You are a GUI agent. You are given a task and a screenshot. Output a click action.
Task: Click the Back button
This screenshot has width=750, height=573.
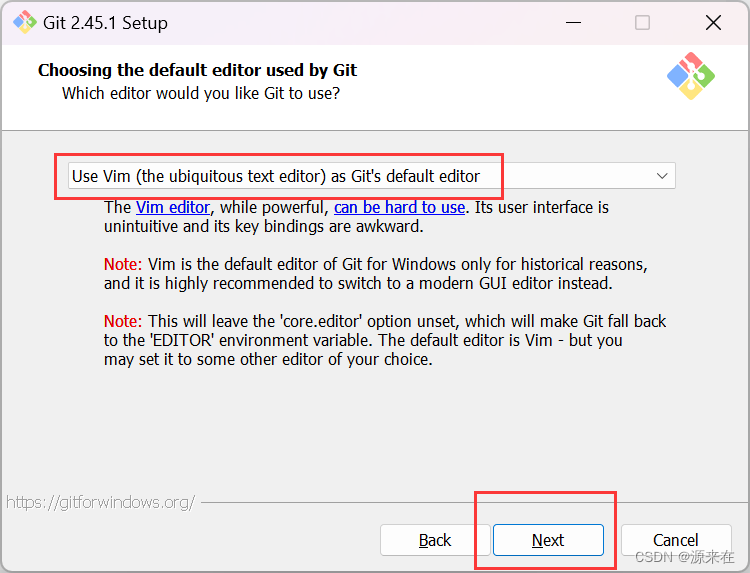(x=435, y=540)
